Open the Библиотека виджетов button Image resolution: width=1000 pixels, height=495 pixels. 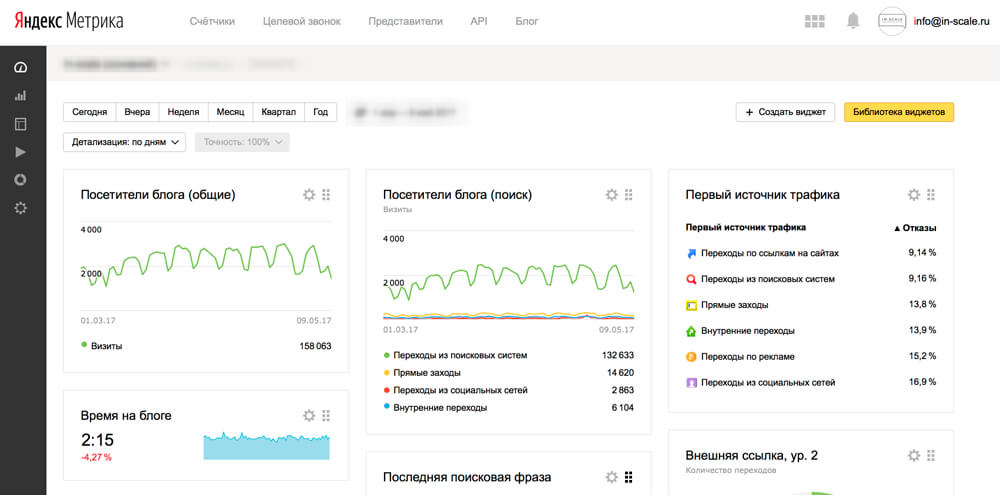tap(899, 112)
